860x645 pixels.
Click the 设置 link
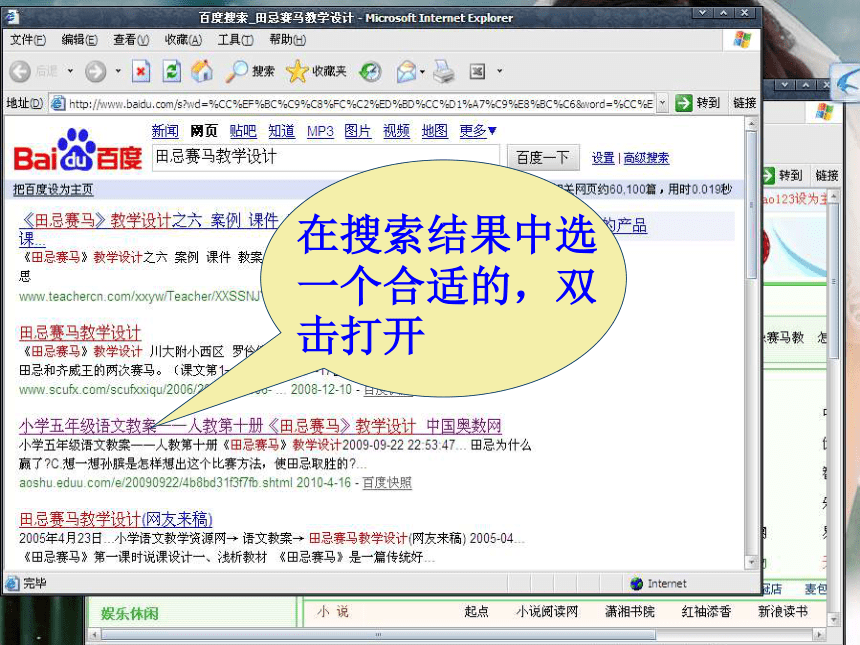click(x=603, y=158)
